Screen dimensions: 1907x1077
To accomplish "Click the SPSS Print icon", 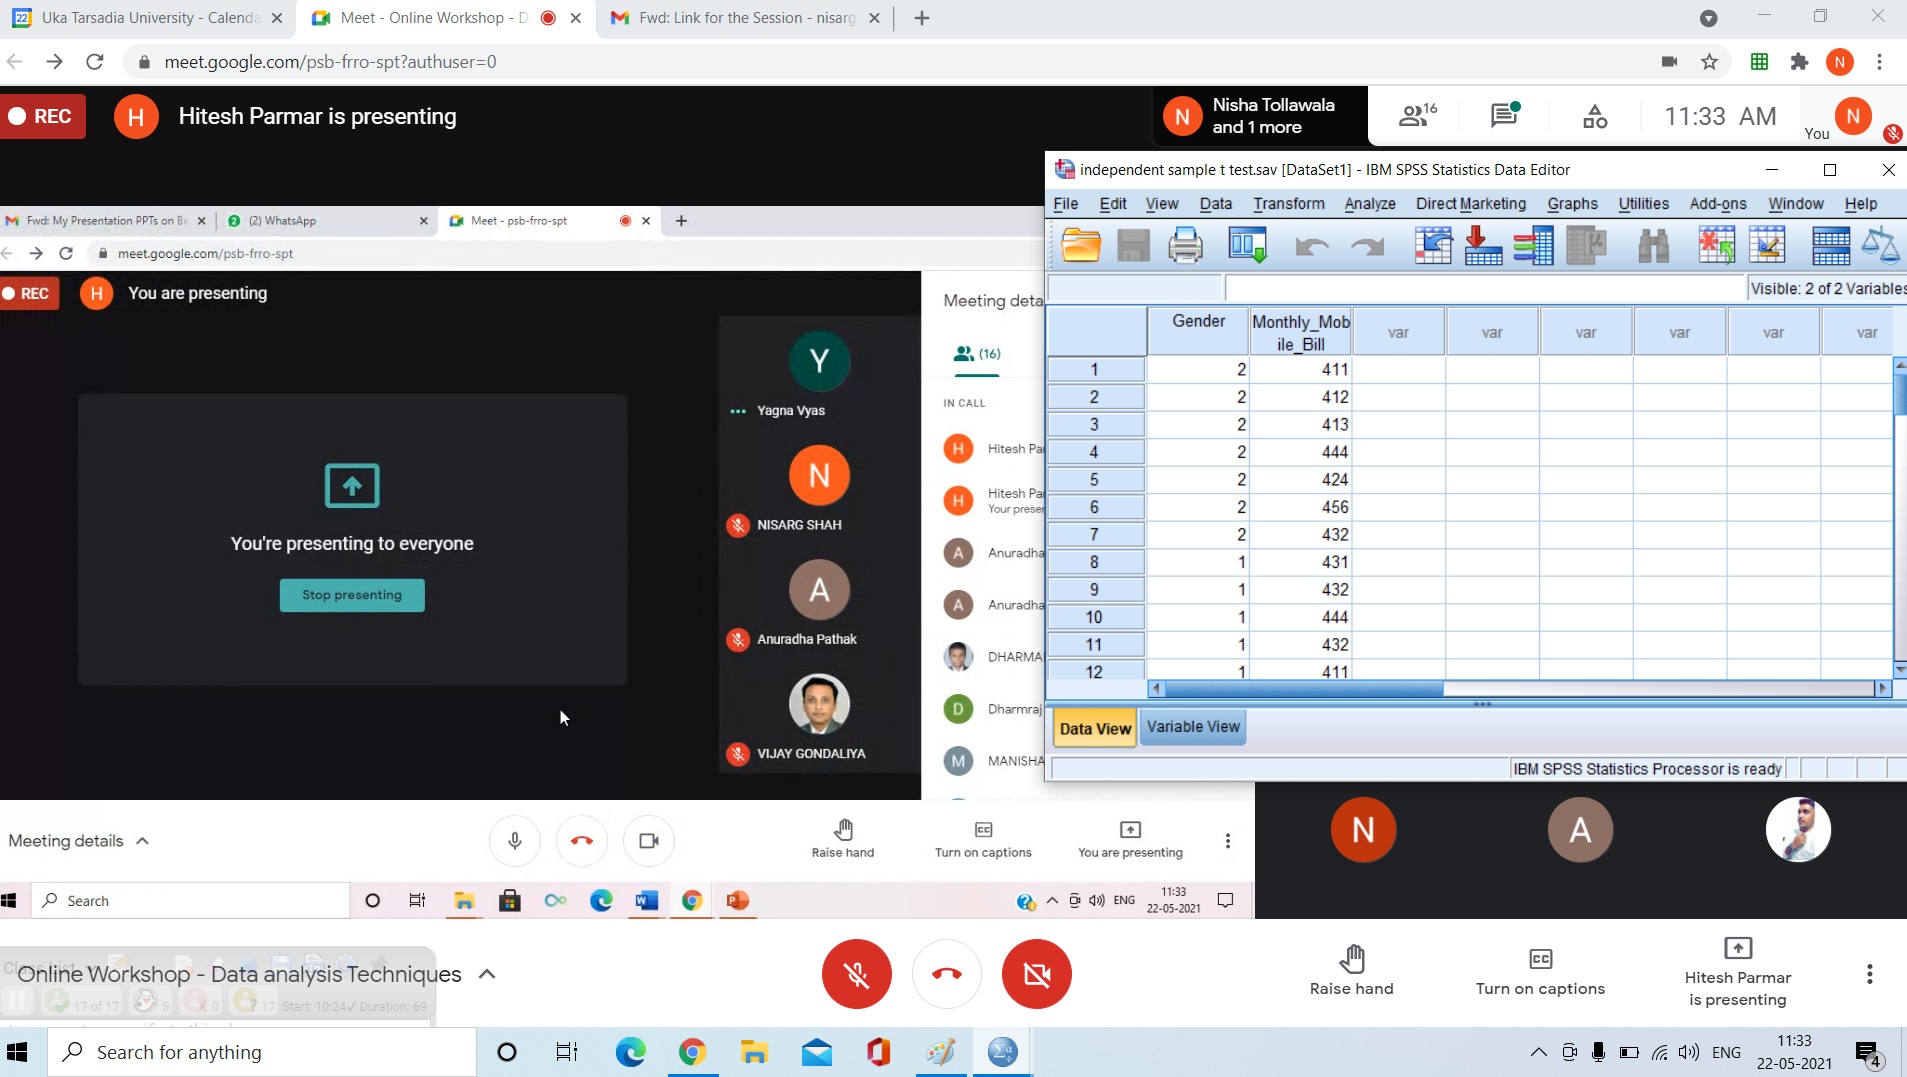I will pyautogui.click(x=1185, y=245).
